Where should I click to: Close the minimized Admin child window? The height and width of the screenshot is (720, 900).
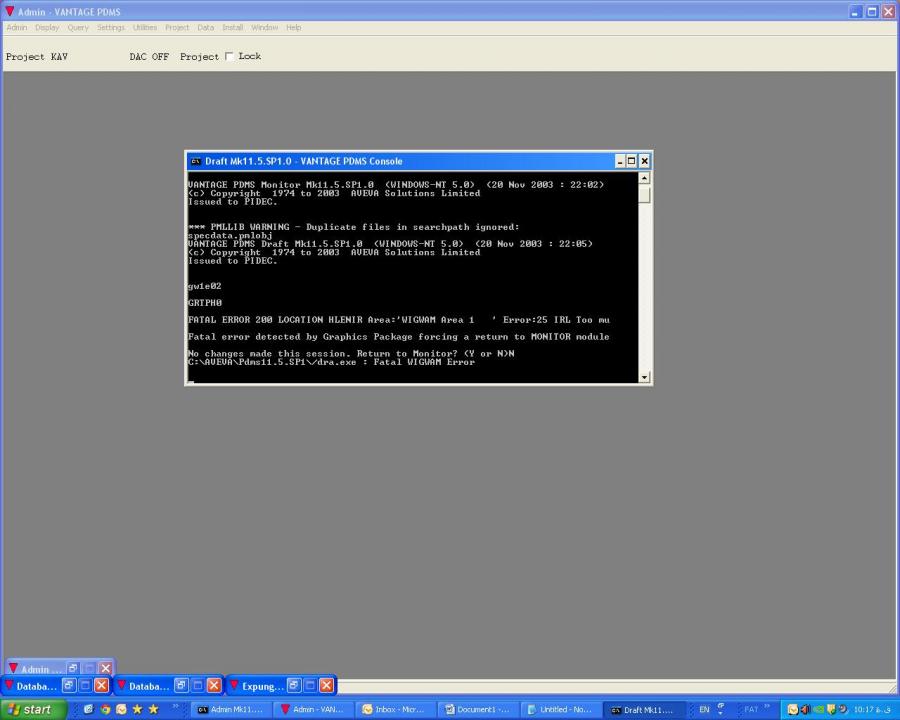coord(106,668)
